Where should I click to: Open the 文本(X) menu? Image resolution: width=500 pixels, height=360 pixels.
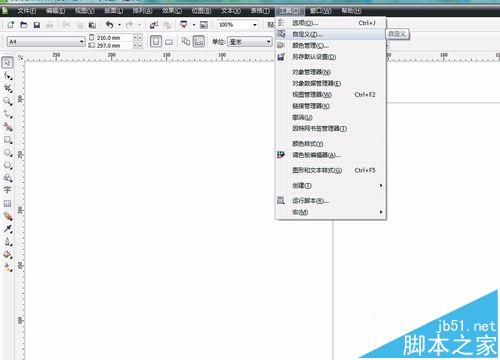pyautogui.click(x=231, y=11)
